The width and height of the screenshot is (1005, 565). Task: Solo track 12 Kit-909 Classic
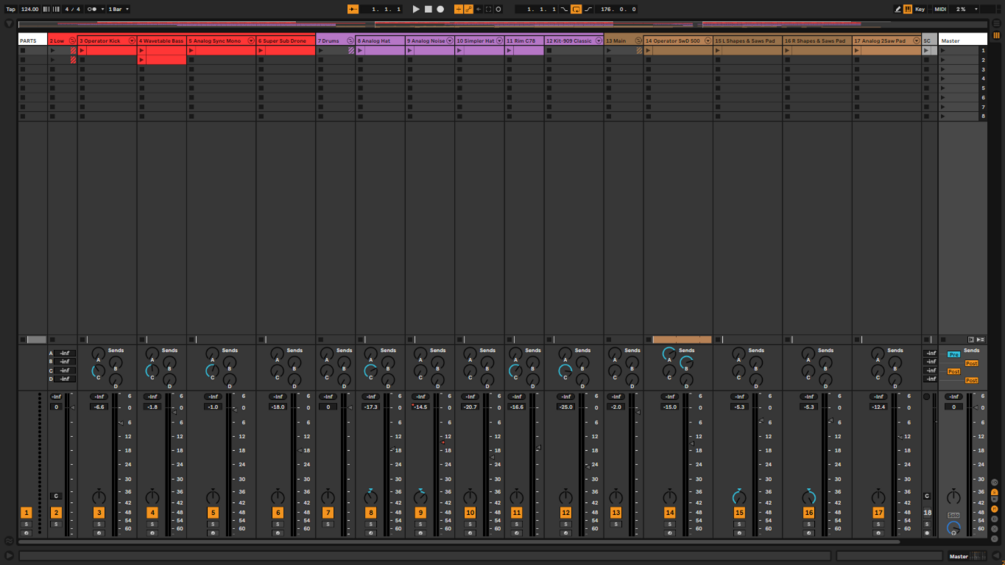[x=565, y=524]
